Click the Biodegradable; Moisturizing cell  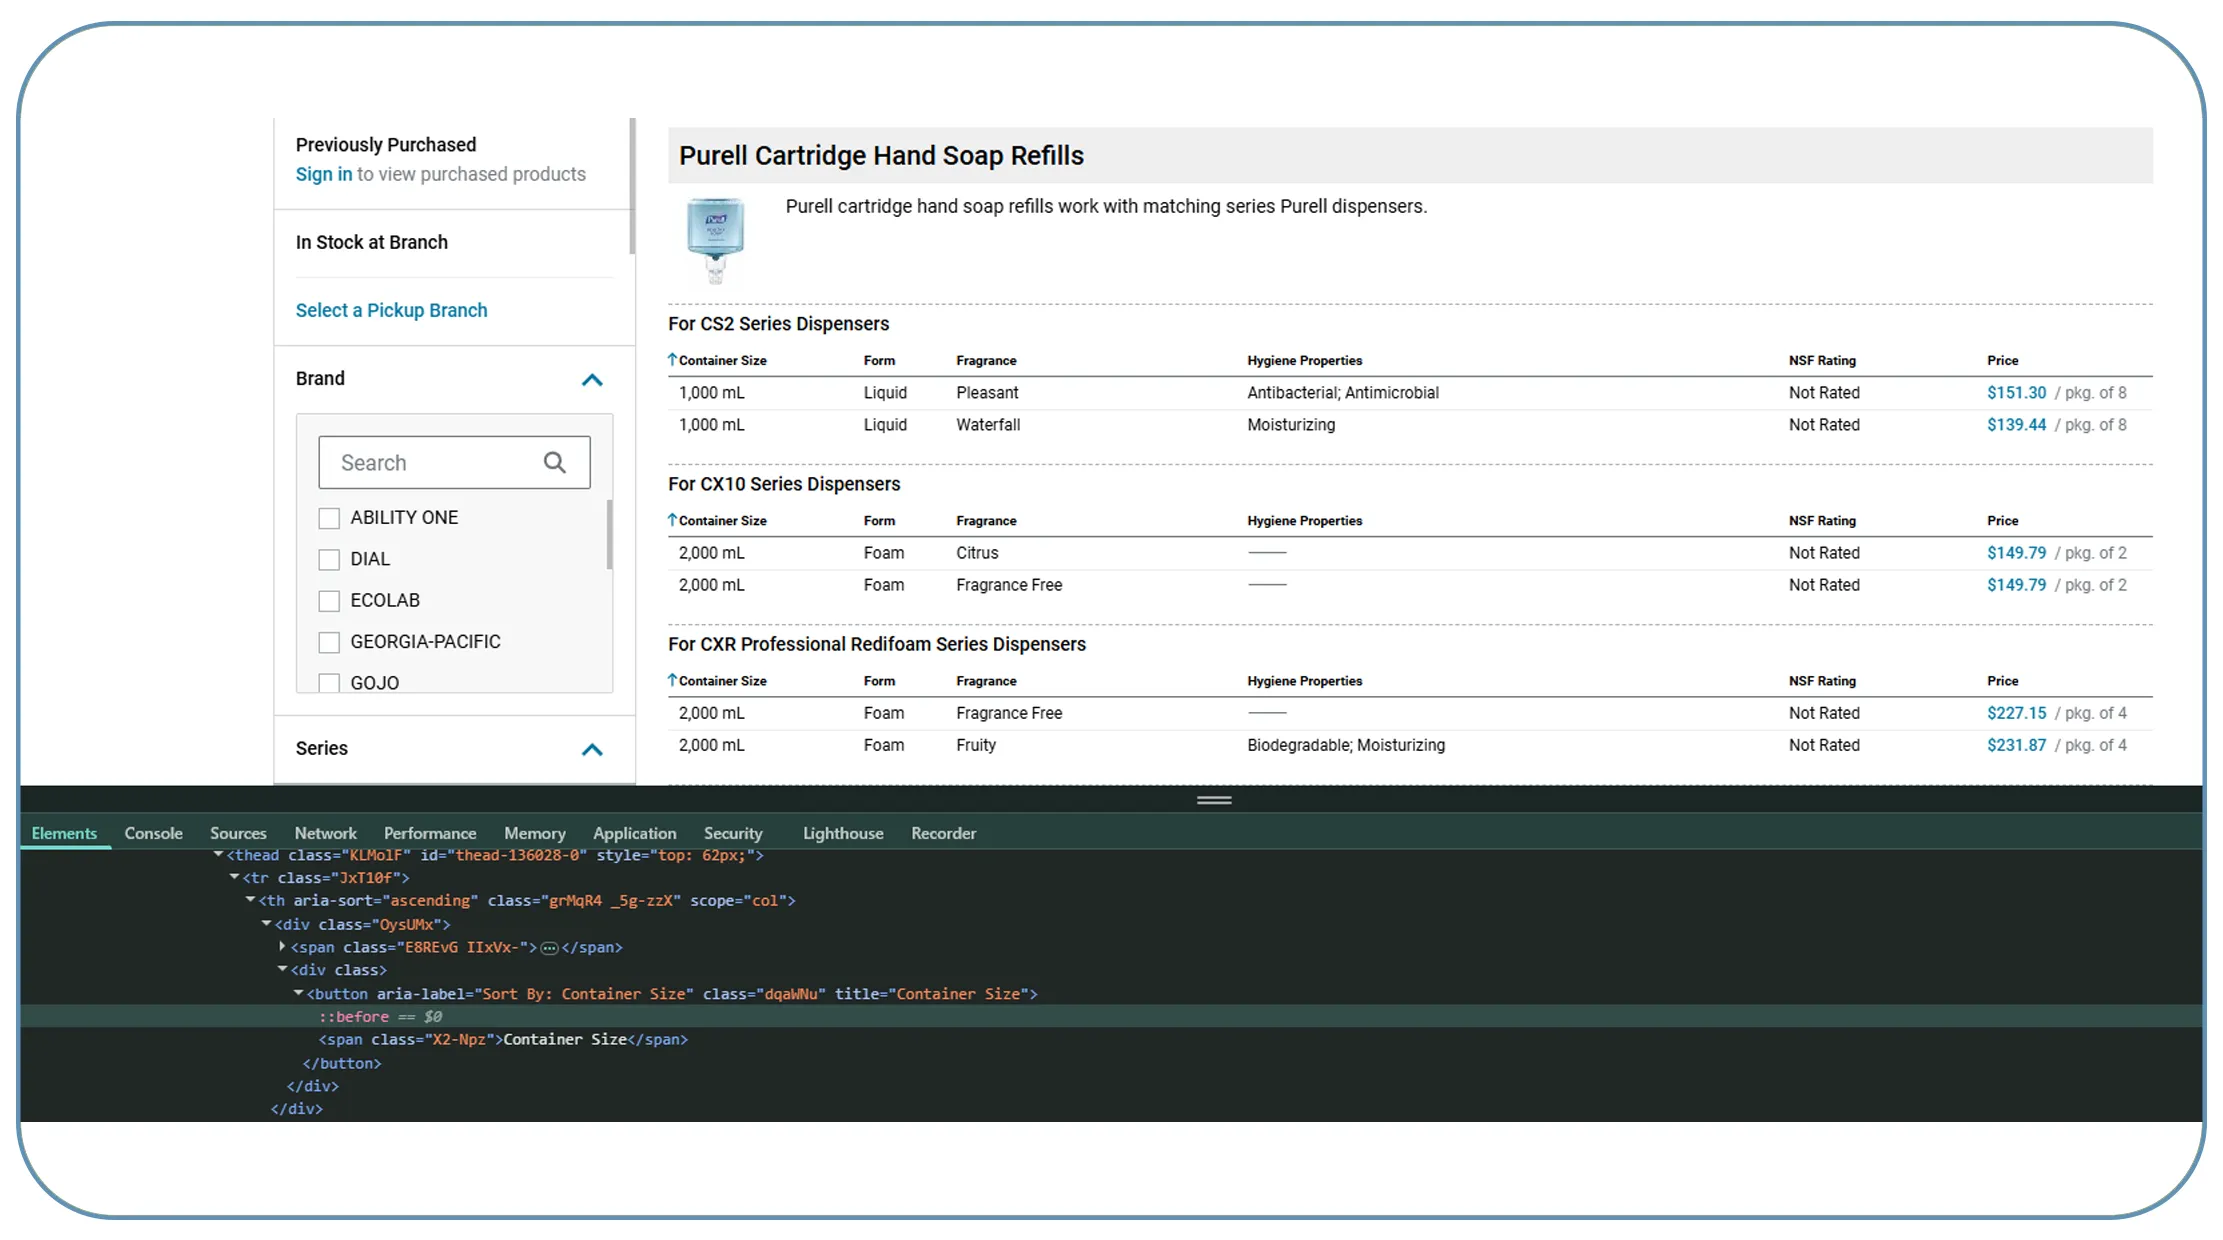[x=1345, y=745]
